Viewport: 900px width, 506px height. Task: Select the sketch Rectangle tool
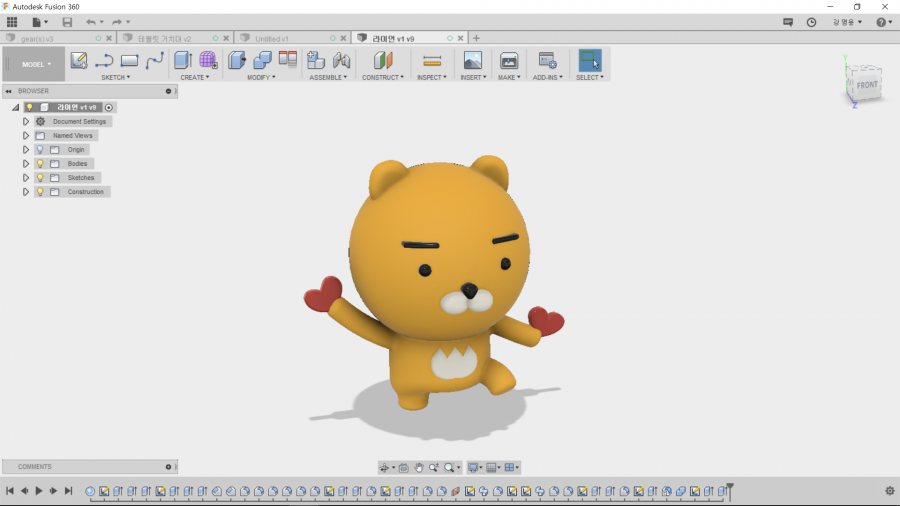129,61
